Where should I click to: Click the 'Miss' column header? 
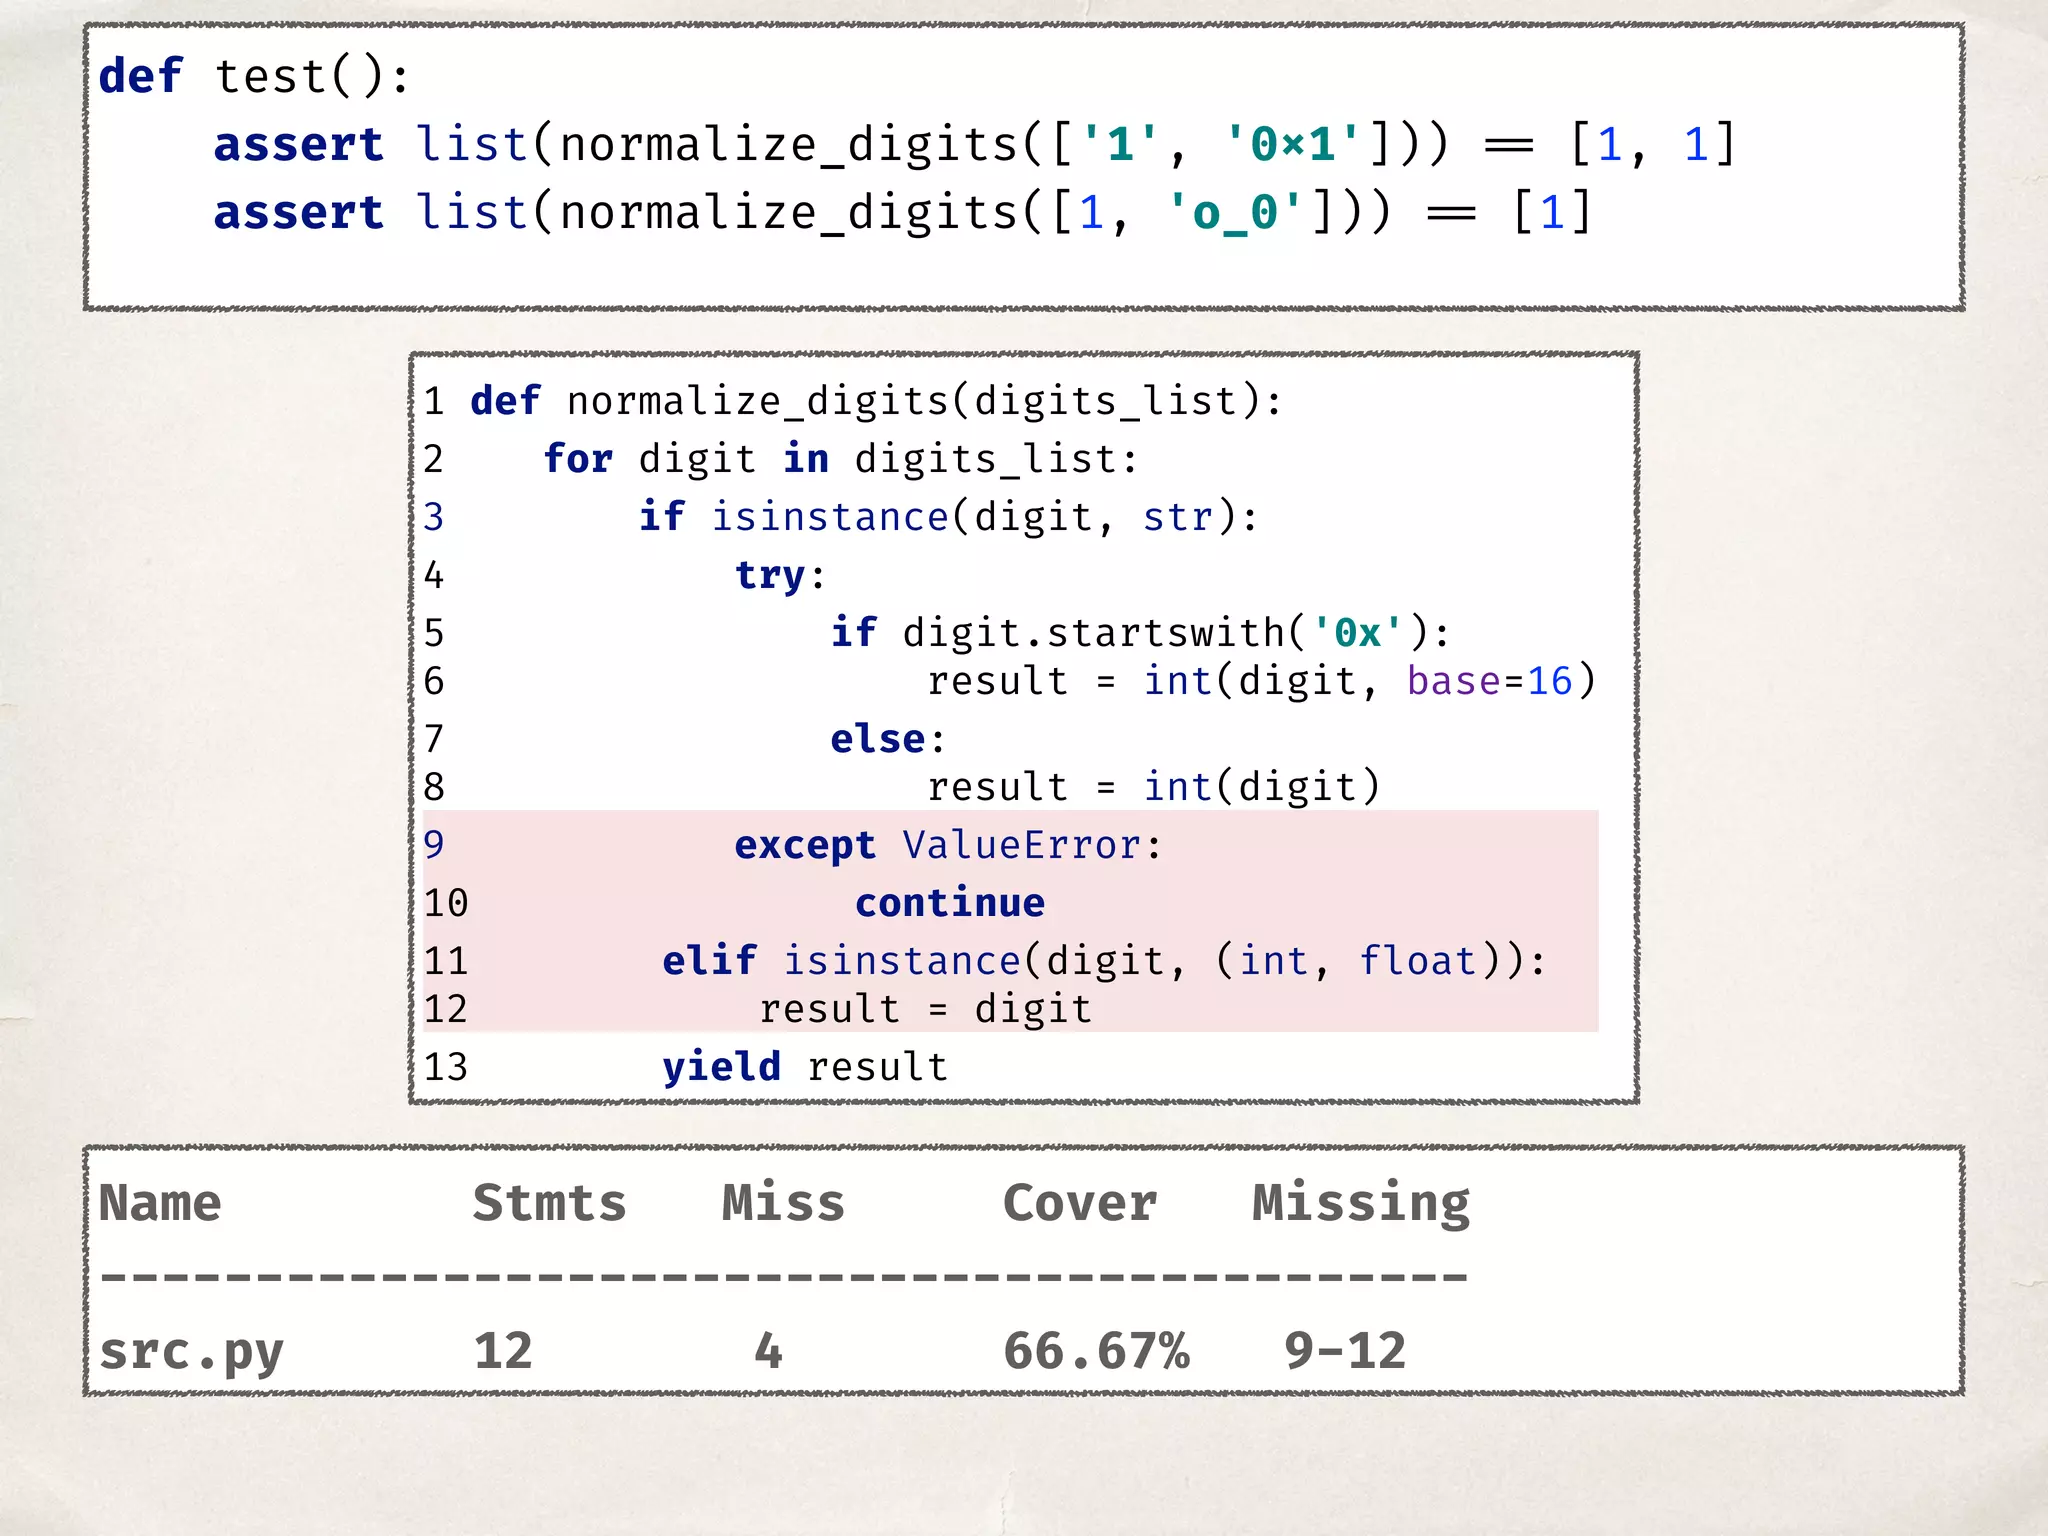(x=784, y=1203)
